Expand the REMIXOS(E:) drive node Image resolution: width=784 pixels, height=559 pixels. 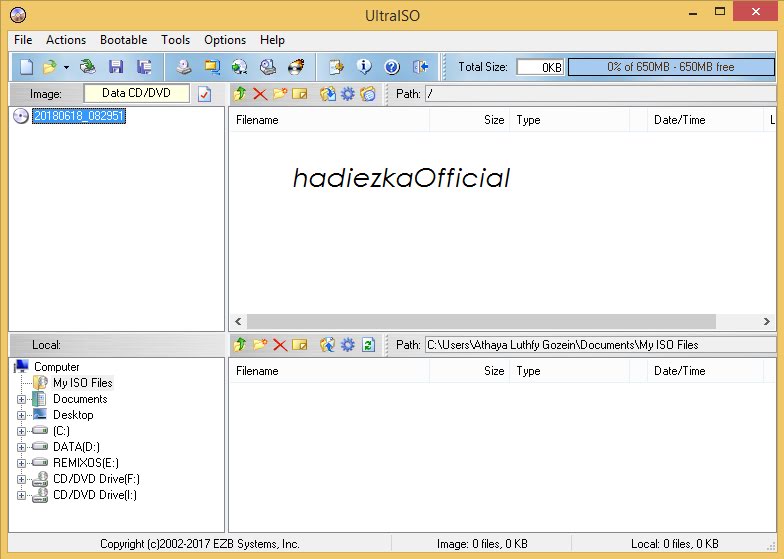pyautogui.click(x=21, y=464)
